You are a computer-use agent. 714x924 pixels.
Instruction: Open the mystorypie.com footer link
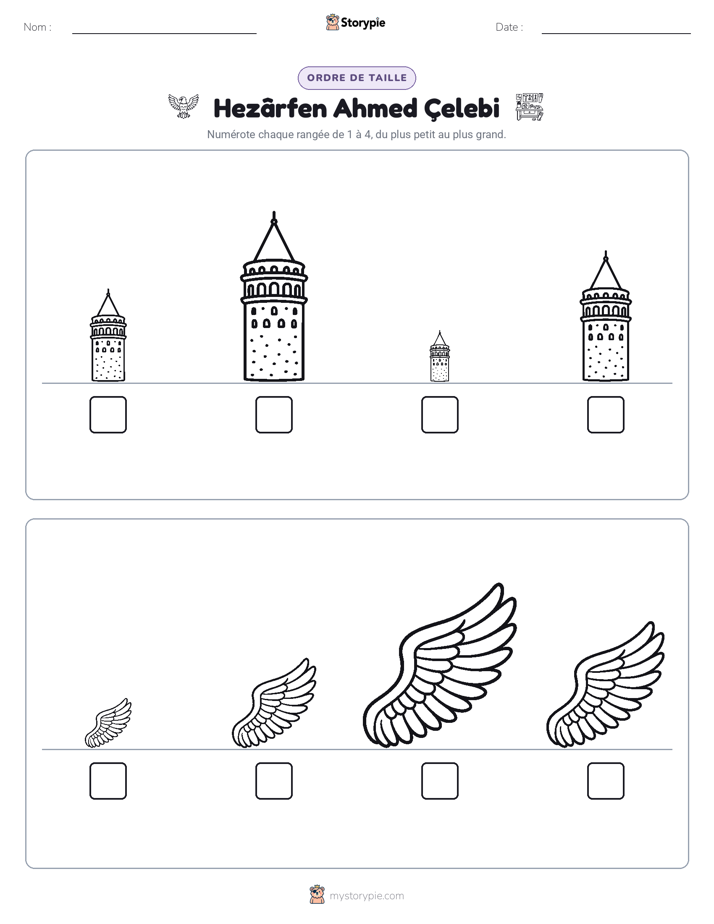pyautogui.click(x=366, y=896)
